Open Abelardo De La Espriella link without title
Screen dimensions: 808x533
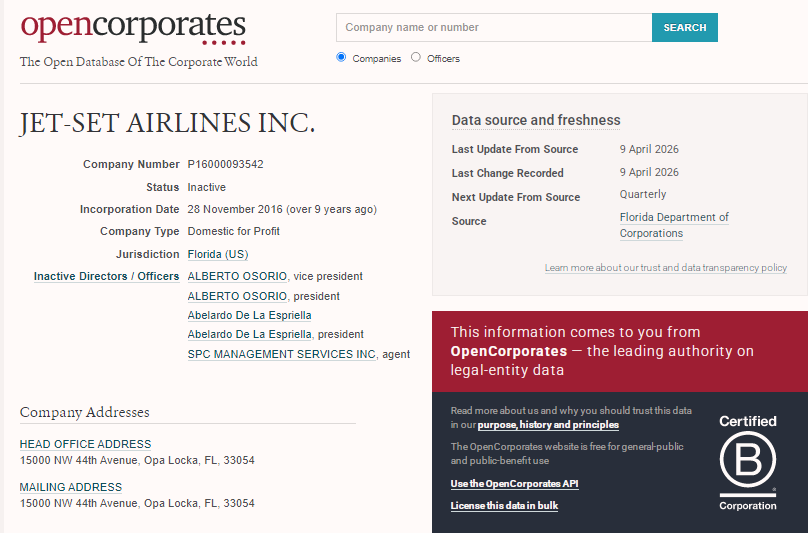(249, 315)
